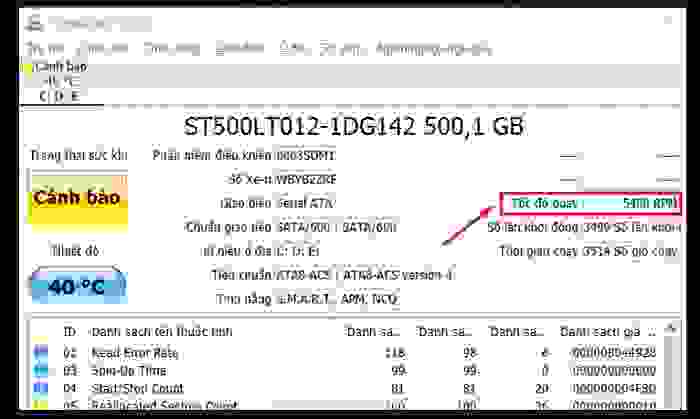700x419 pixels.
Task: Click the blue status icon of Spin-Up Time
Action: point(41,370)
